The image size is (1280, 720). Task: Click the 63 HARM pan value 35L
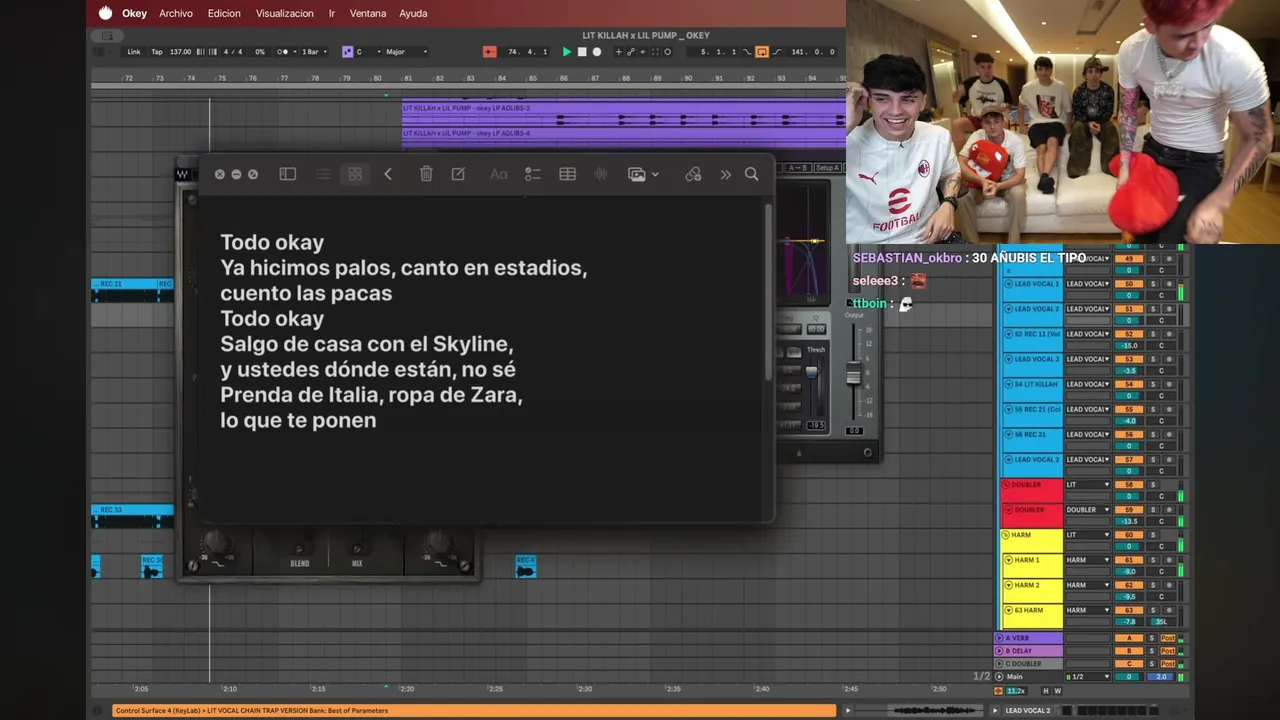[1160, 622]
